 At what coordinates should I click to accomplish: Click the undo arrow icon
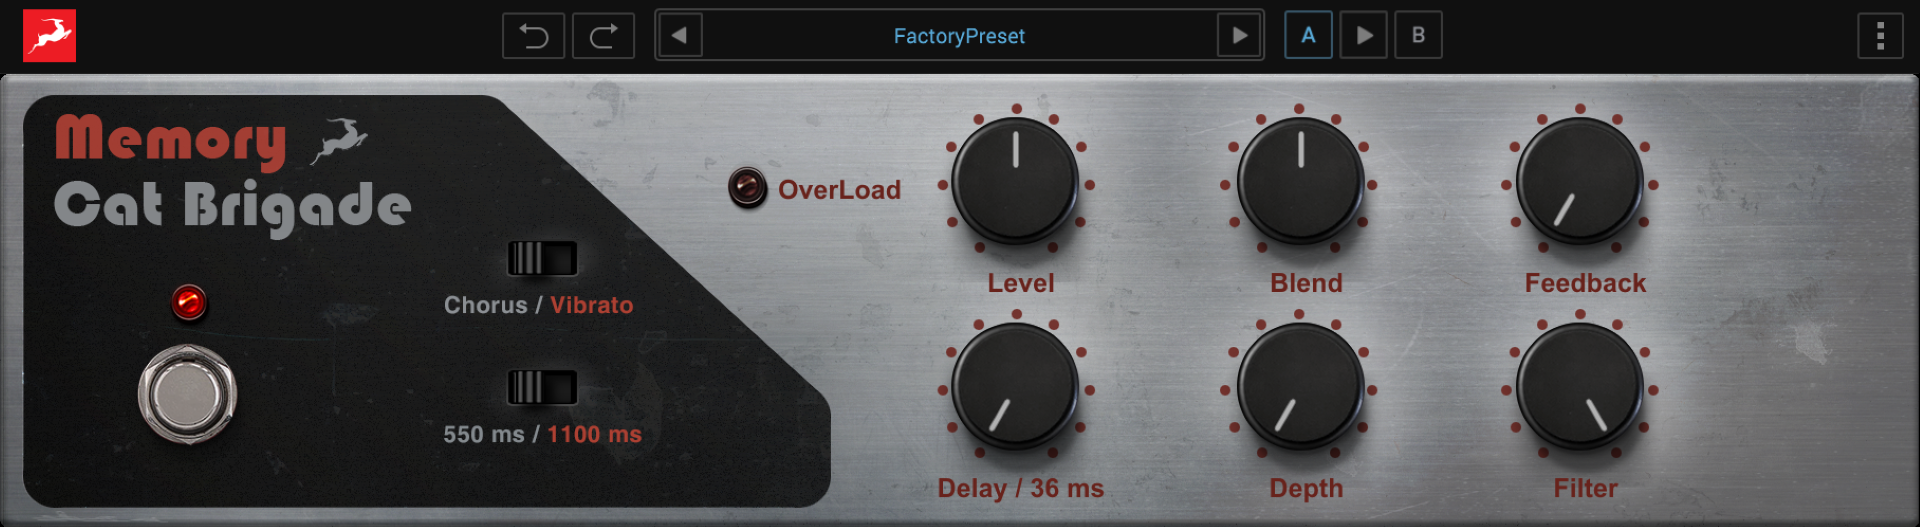coord(533,36)
